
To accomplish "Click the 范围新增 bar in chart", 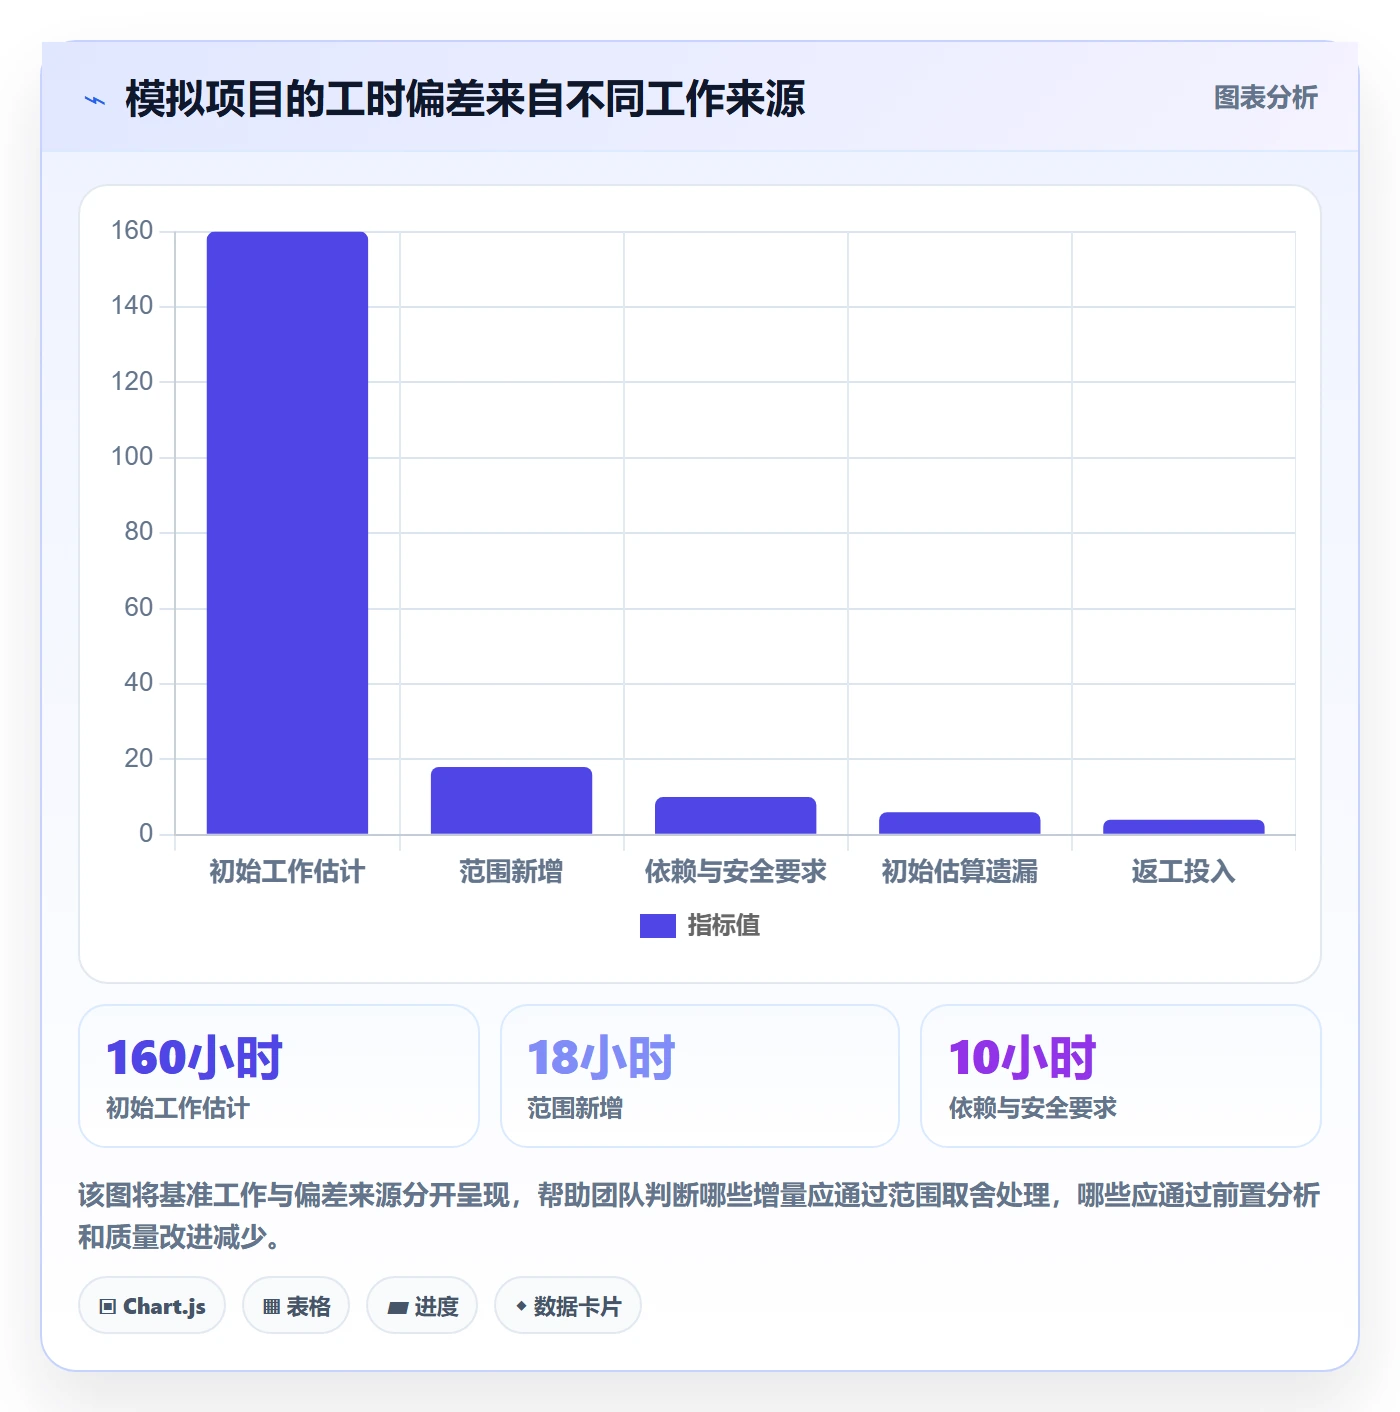I will point(511,800).
